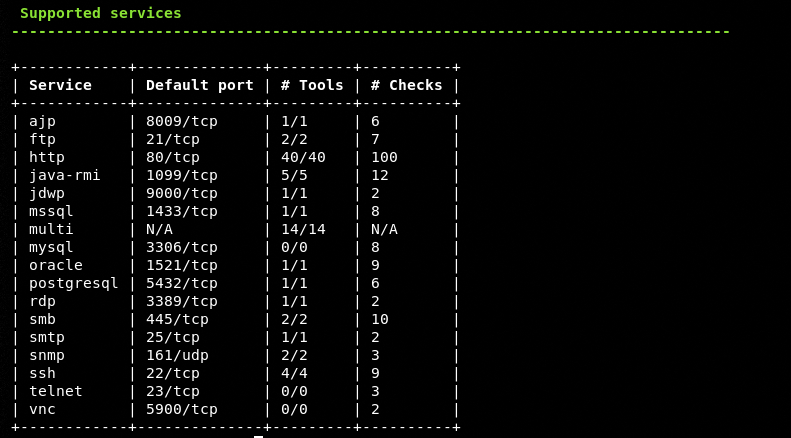Select the "http" service entry

point(47,157)
